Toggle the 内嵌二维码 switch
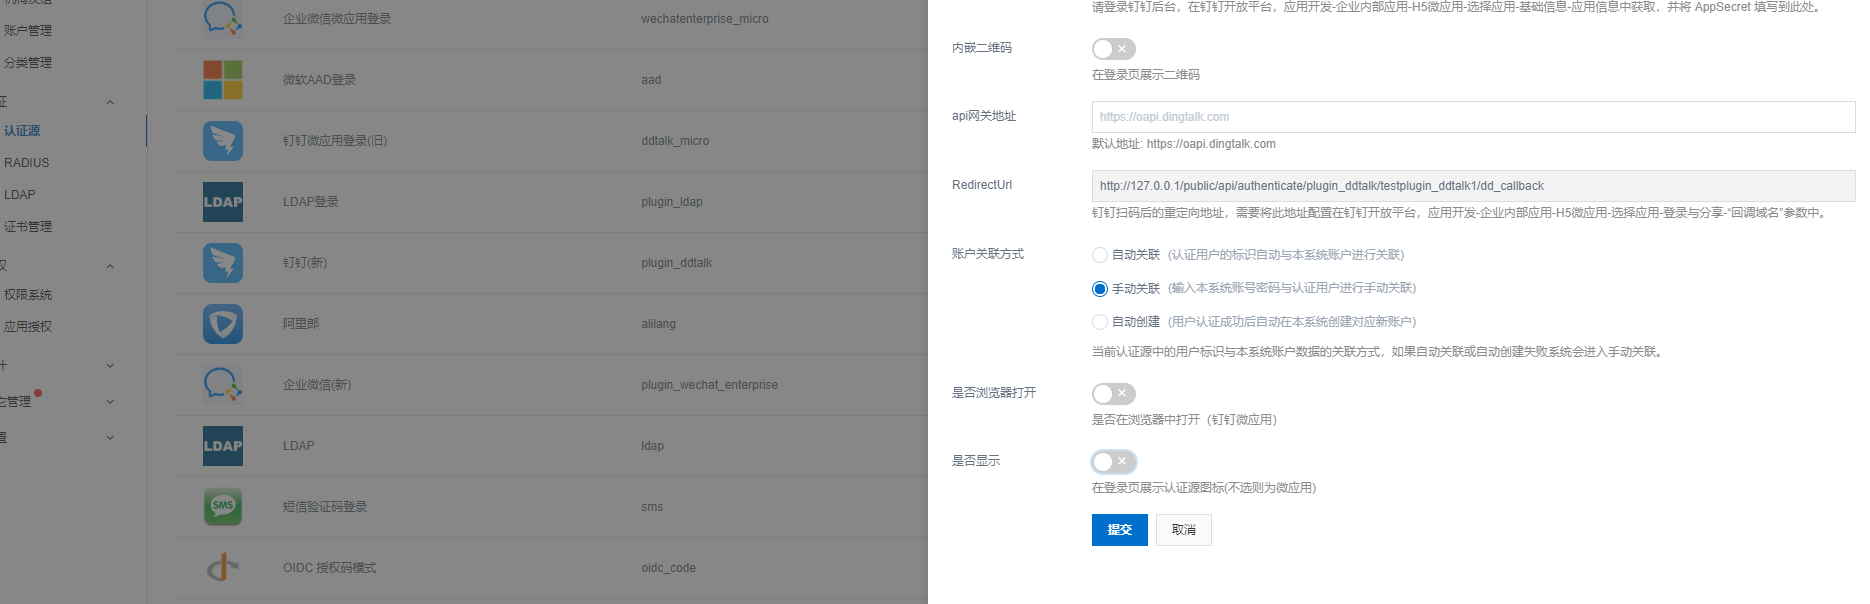The height and width of the screenshot is (604, 1870). pyautogui.click(x=1113, y=49)
